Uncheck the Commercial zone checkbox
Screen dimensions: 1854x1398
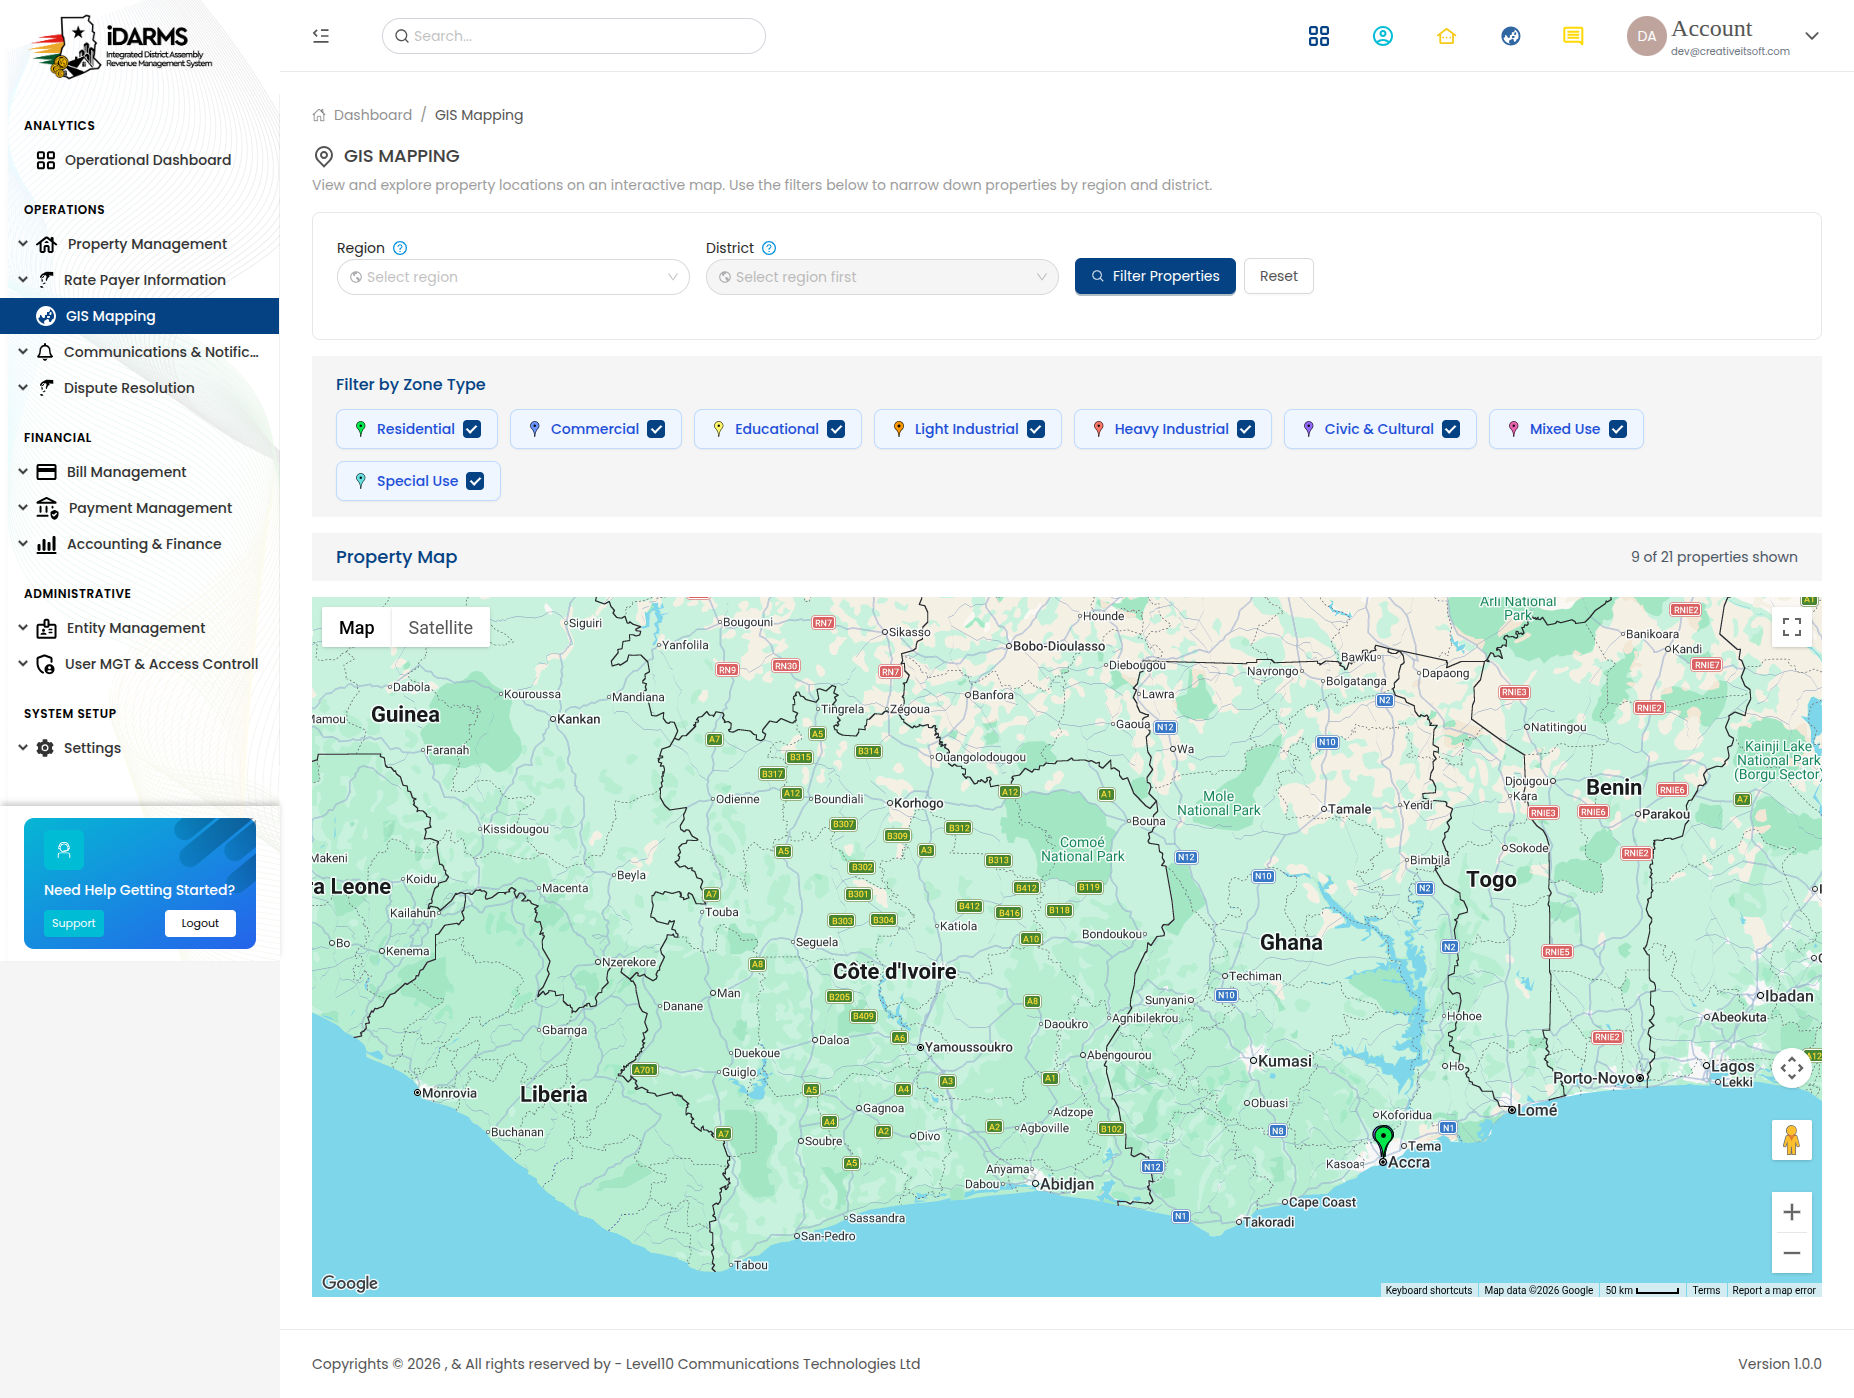[656, 429]
